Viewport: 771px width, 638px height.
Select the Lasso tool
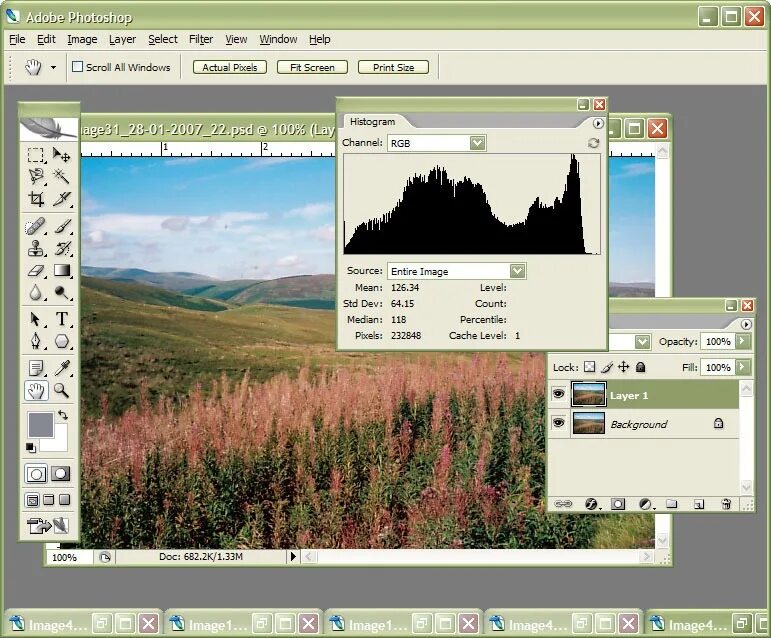(x=36, y=176)
